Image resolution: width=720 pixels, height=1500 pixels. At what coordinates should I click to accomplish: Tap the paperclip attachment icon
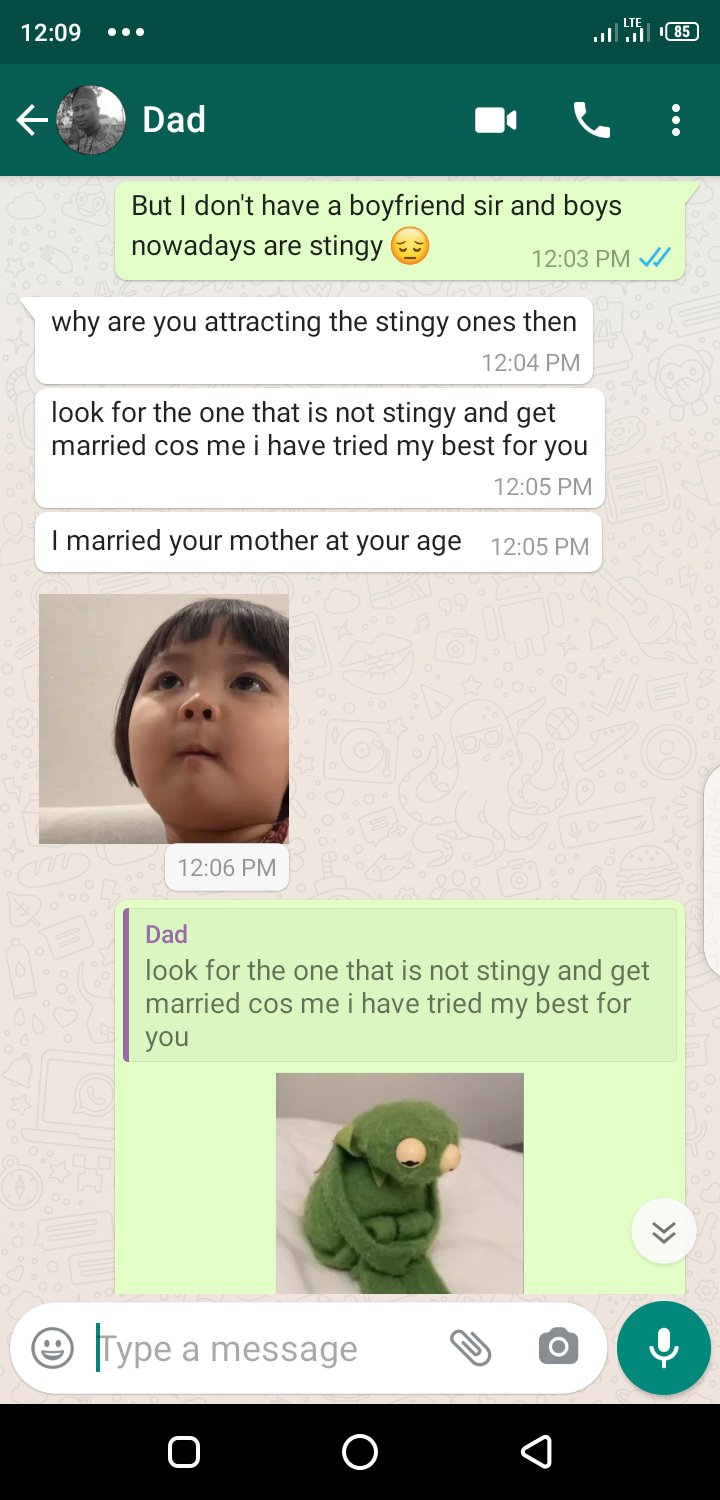470,1348
